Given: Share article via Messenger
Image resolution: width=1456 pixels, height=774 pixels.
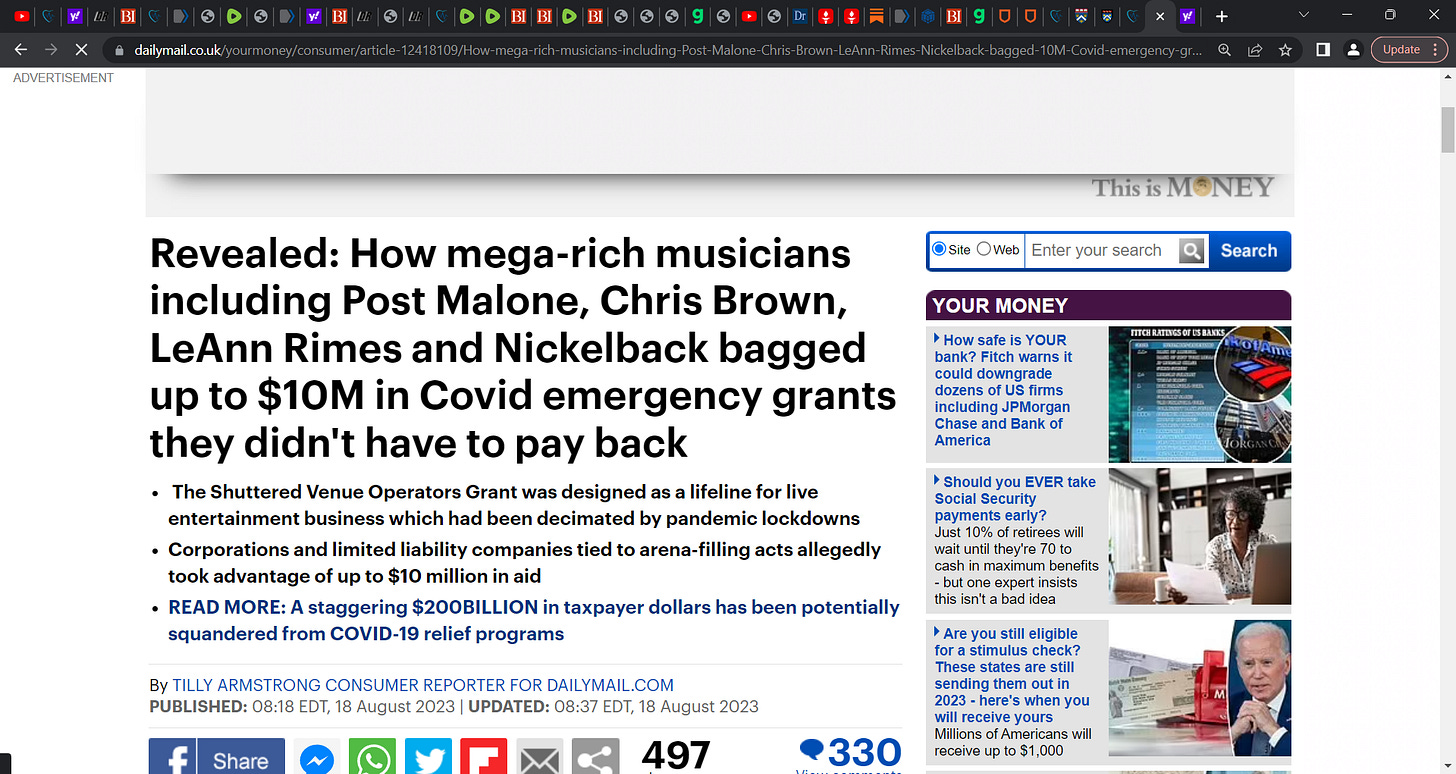Looking at the screenshot, I should tap(317, 757).
